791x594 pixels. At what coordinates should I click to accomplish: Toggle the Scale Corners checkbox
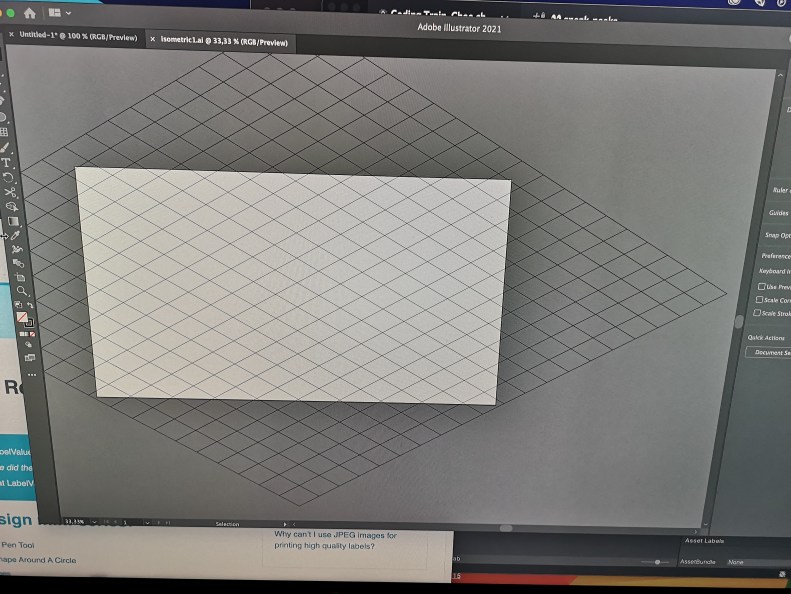759,300
